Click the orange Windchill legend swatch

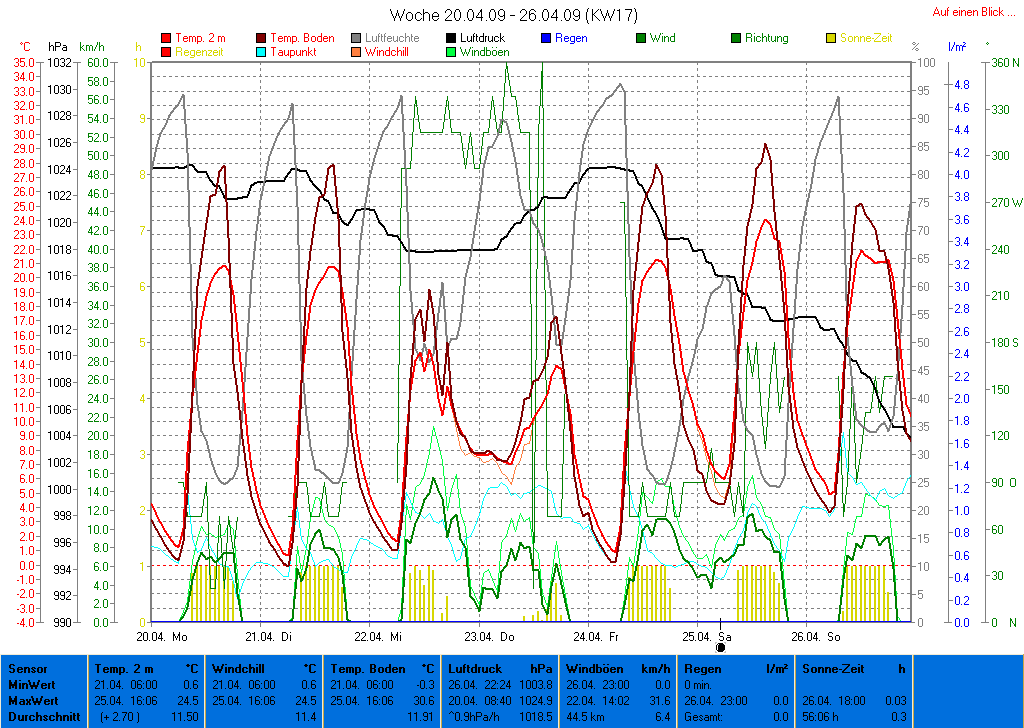pyautogui.click(x=357, y=51)
